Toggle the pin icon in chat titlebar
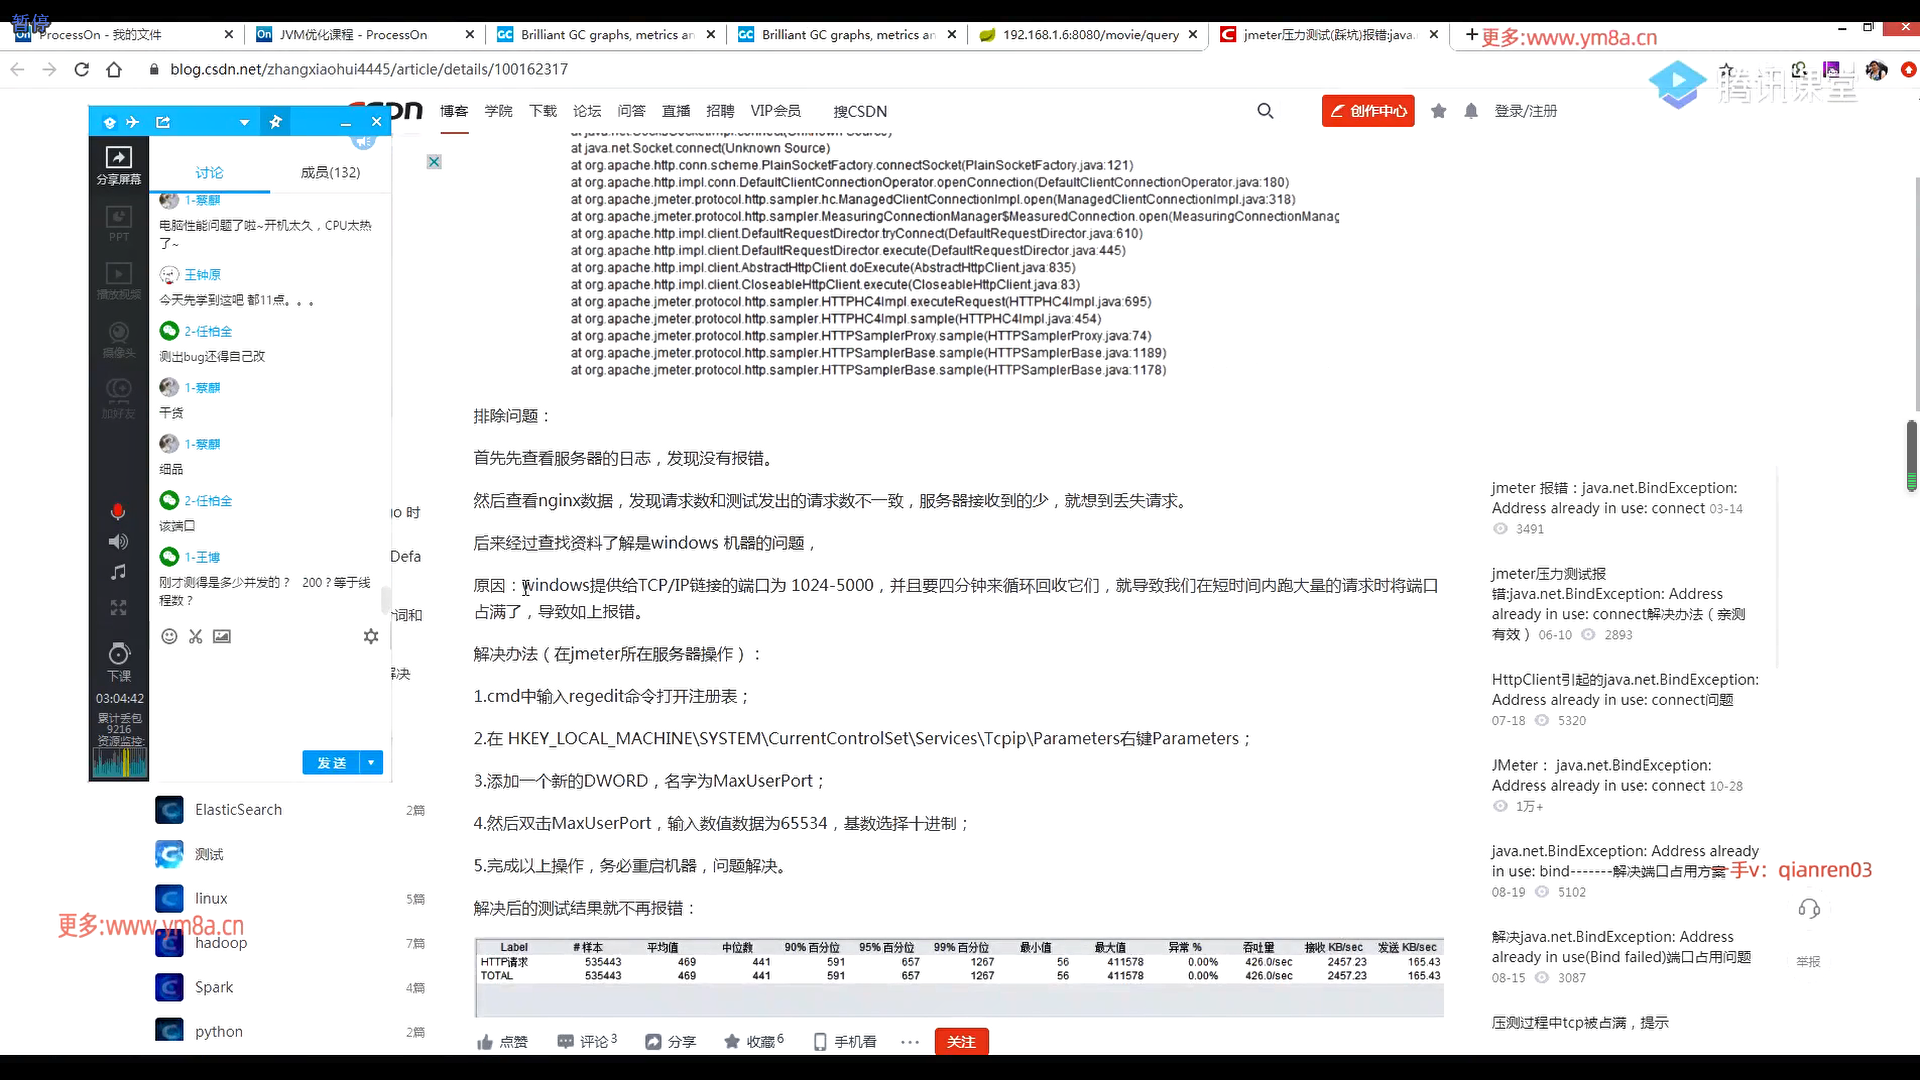This screenshot has width=1920, height=1080. [276, 122]
